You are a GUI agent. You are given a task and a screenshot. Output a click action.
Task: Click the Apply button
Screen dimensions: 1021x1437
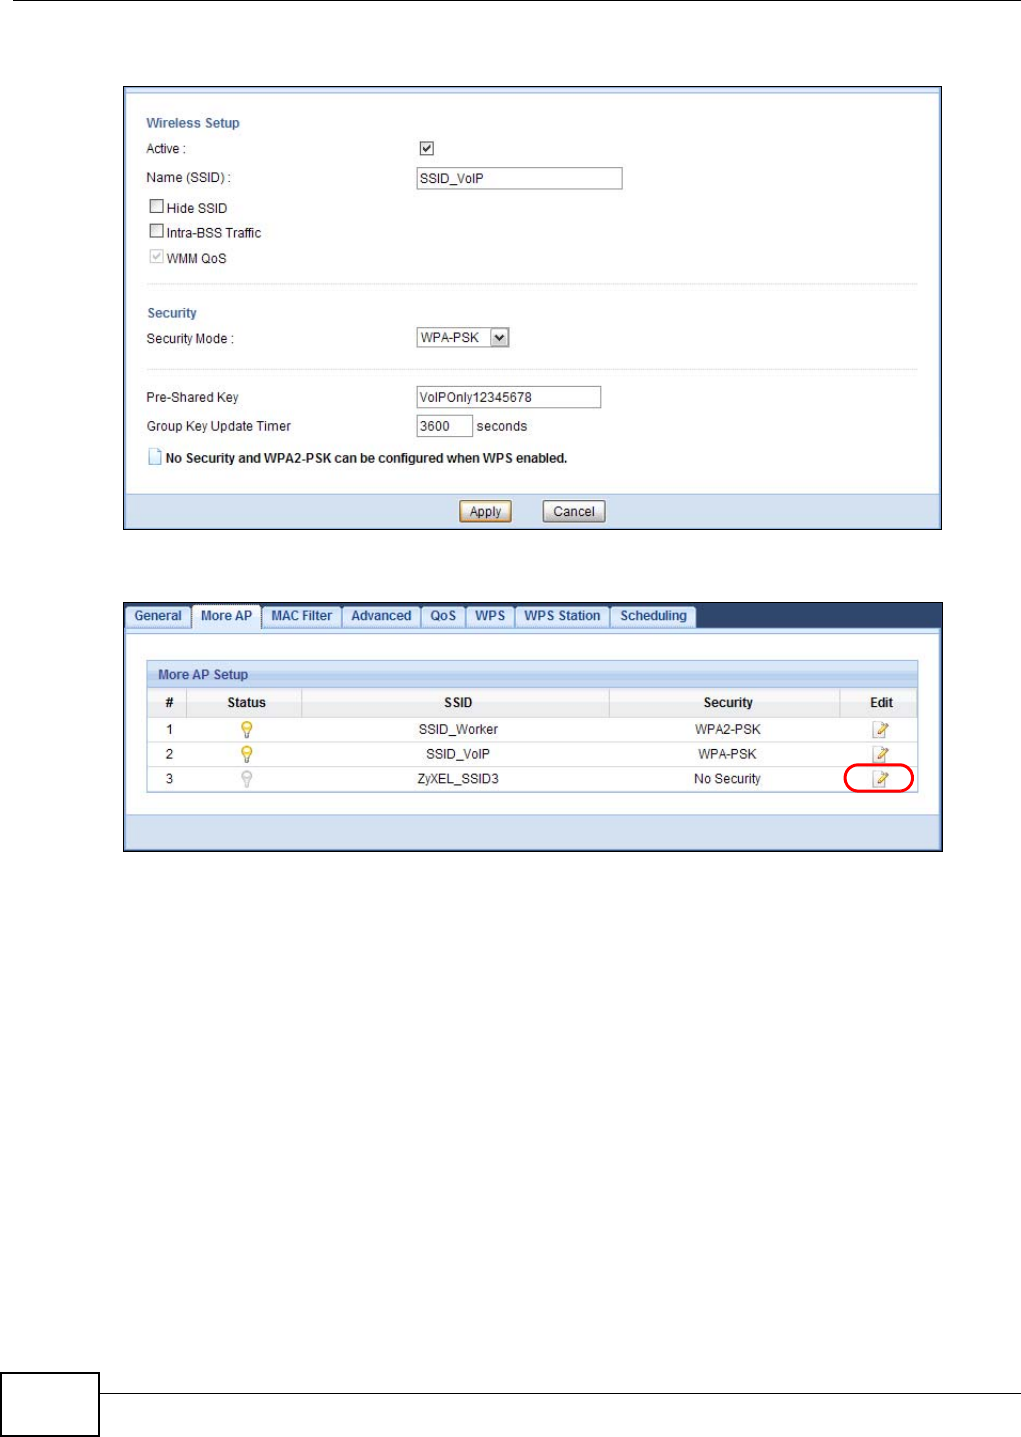[485, 511]
